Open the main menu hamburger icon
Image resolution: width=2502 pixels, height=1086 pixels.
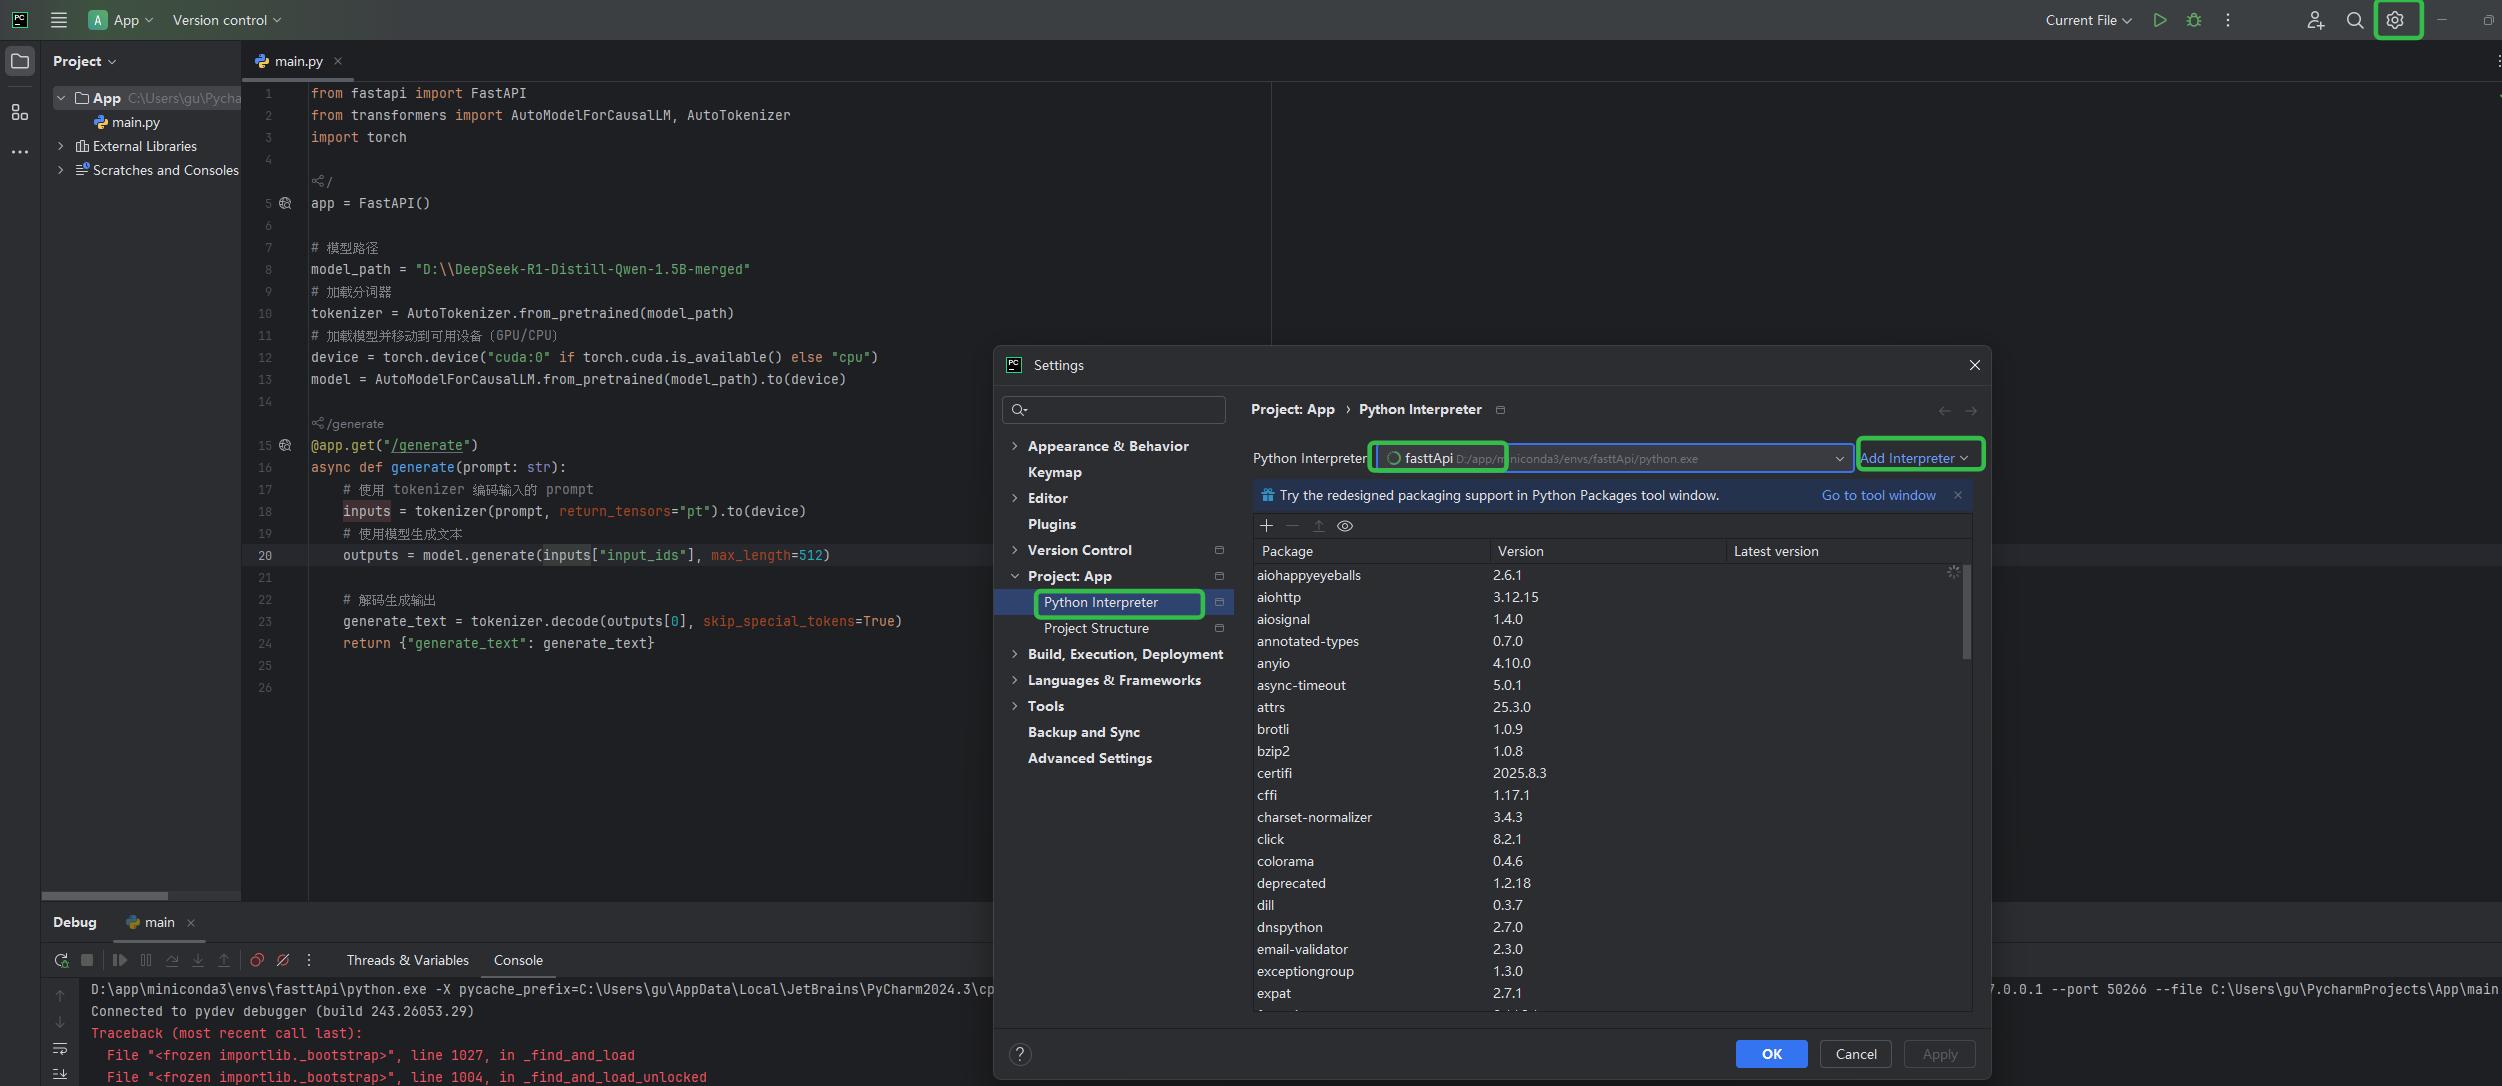point(59,20)
